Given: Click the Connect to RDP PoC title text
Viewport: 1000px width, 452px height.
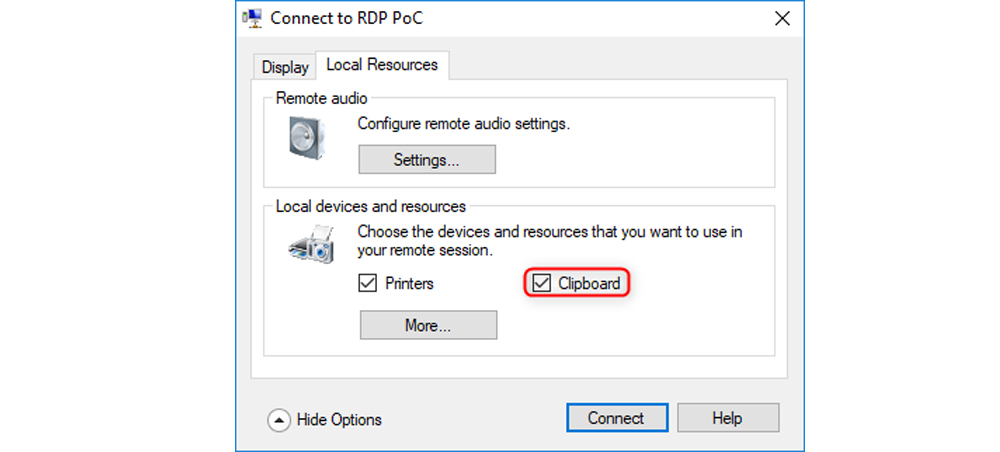Looking at the screenshot, I should [346, 18].
